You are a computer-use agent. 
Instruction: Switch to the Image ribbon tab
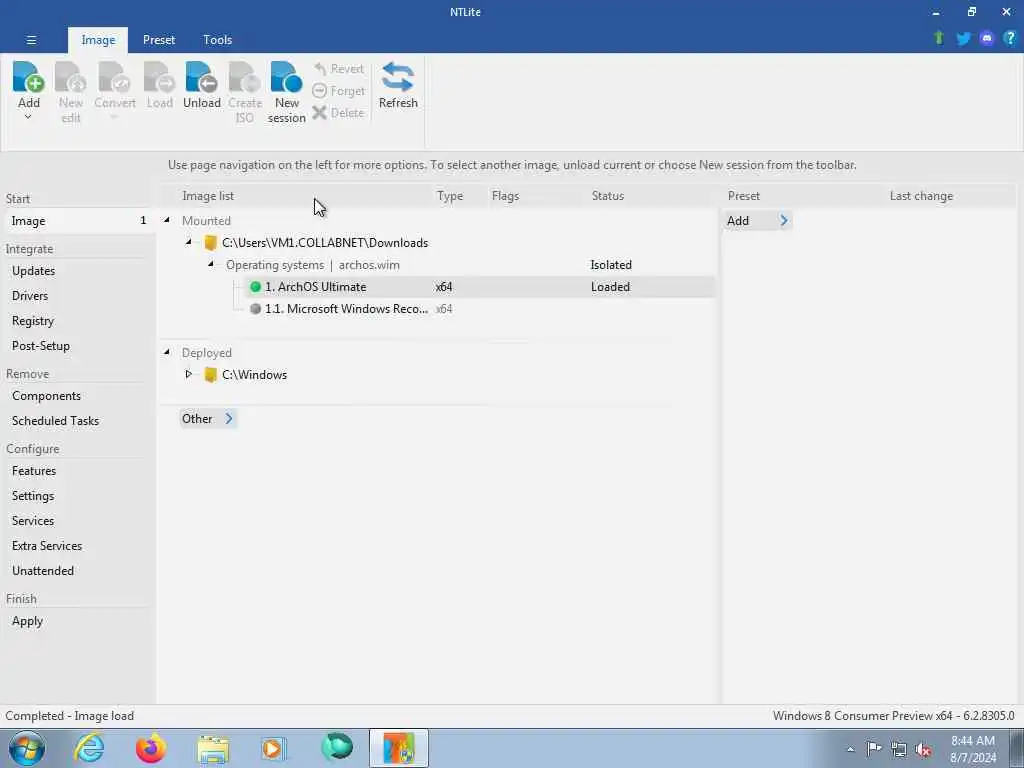pos(98,40)
